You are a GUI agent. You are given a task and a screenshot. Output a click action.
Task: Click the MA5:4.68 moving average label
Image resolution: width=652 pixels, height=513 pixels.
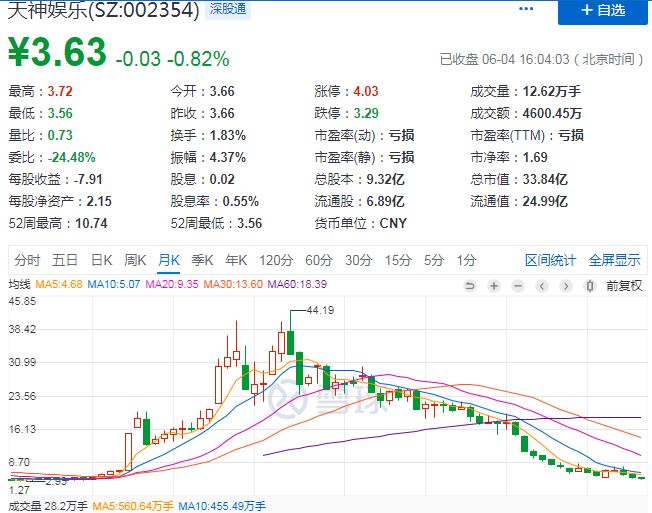click(59, 284)
